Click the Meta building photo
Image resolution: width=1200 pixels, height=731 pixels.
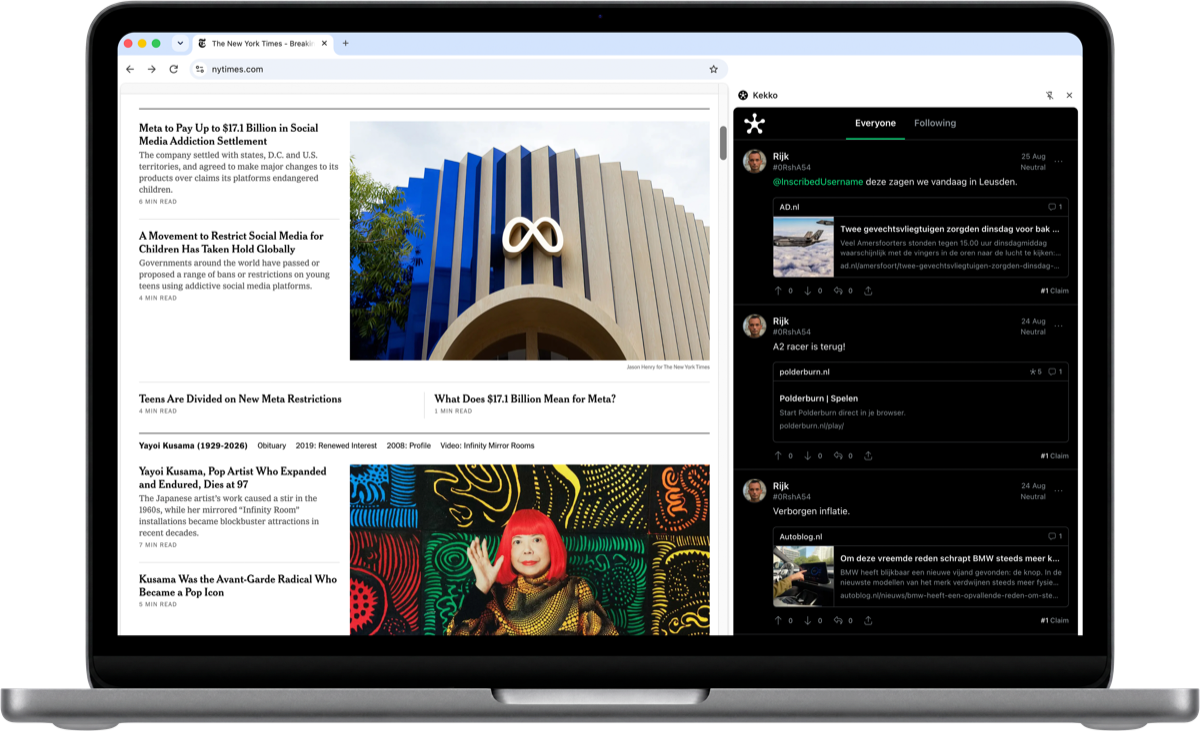tap(530, 241)
